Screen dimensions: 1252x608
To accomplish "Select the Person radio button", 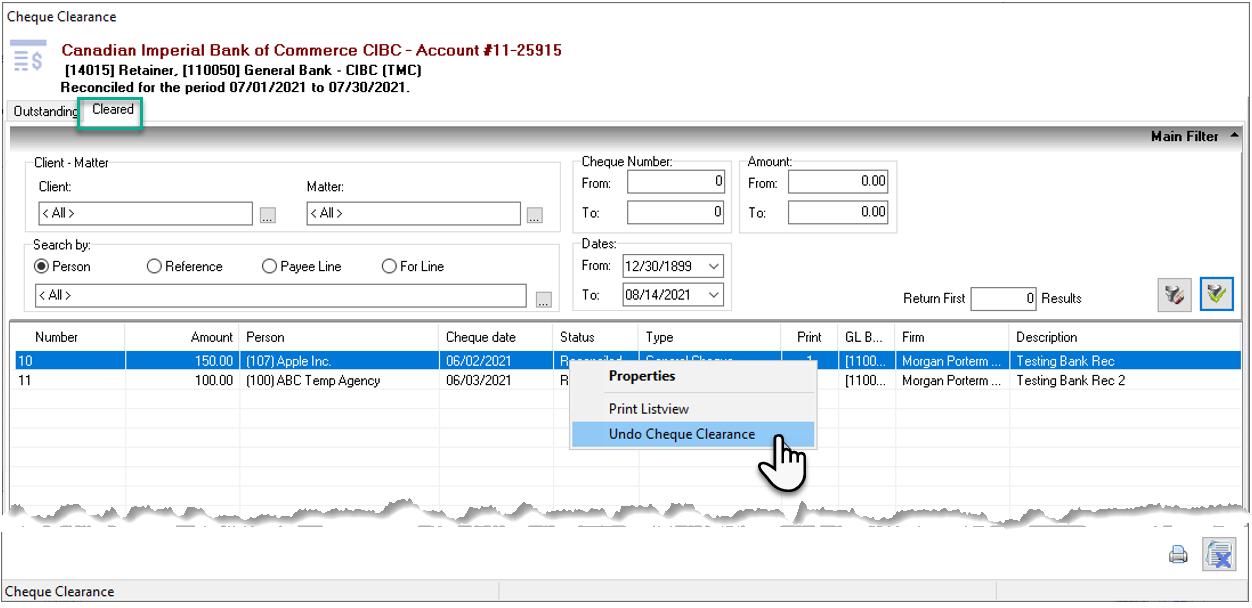I will pyautogui.click(x=62, y=267).
